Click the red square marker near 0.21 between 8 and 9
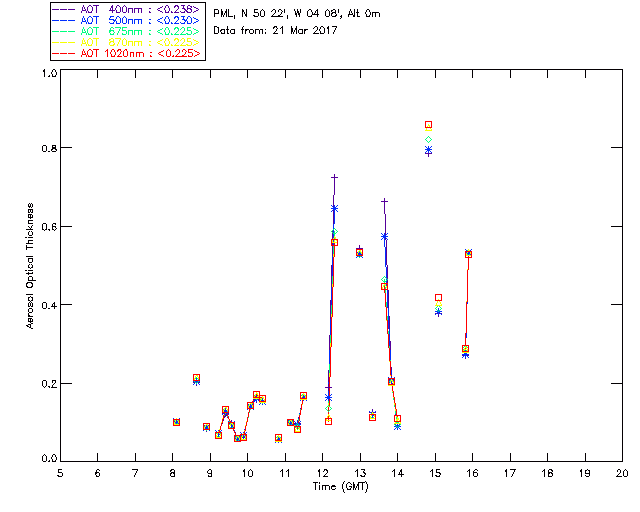Image resolution: width=640 pixels, height=512 pixels. (x=196, y=378)
